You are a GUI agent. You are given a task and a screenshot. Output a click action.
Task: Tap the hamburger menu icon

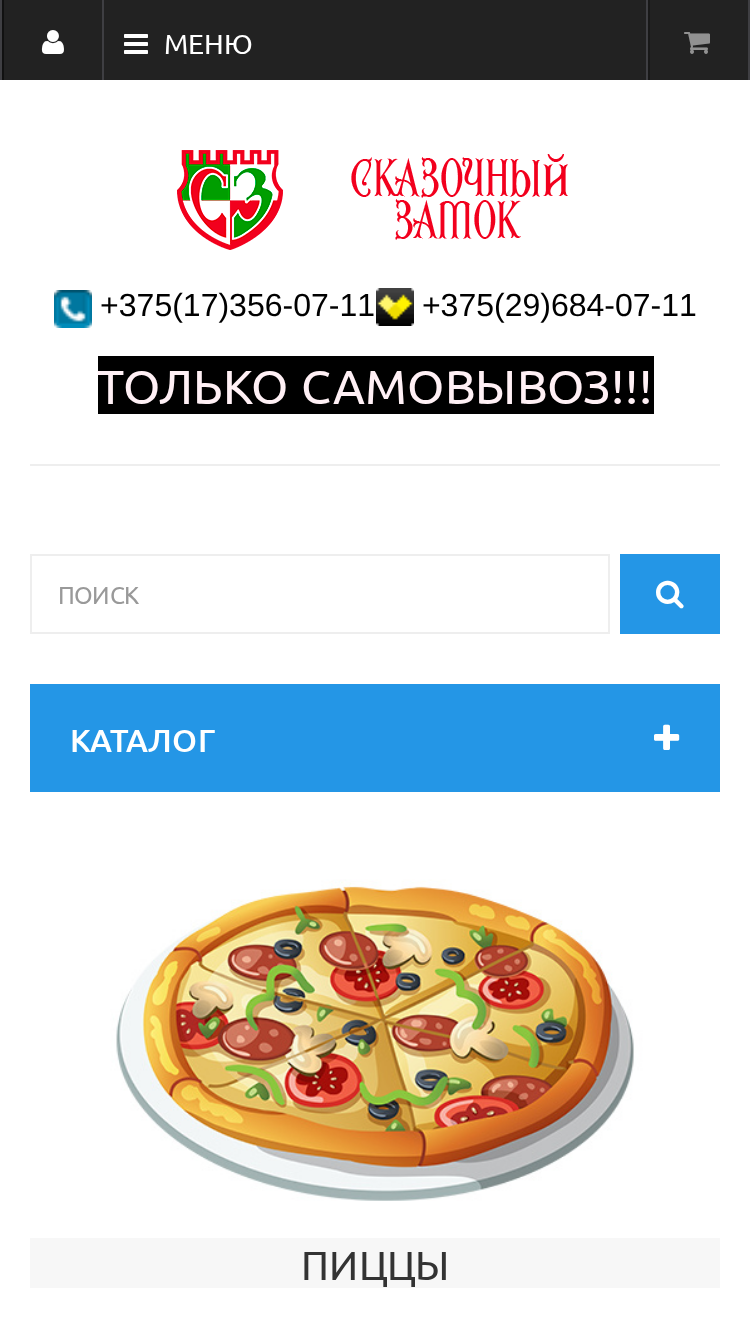point(136,44)
